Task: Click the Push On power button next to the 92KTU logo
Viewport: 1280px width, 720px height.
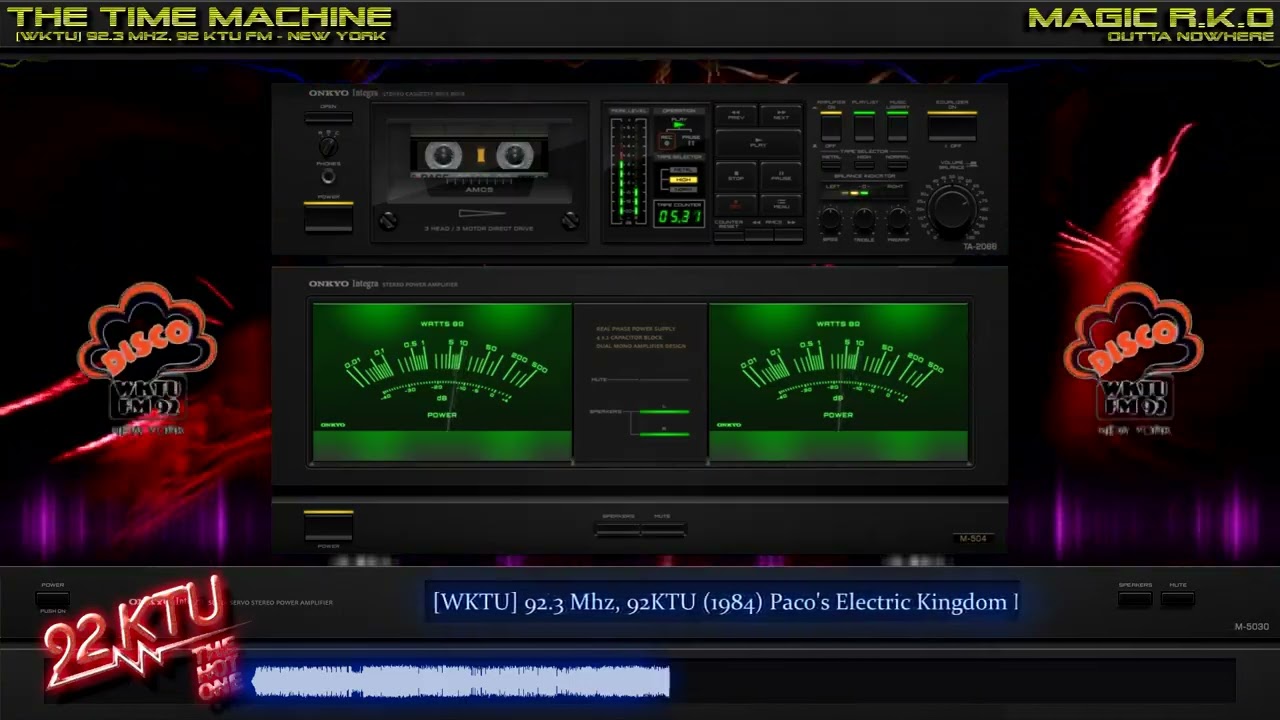Action: point(53,598)
